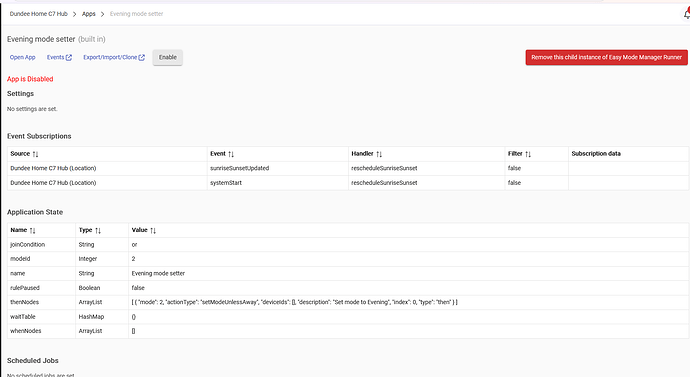The image size is (690, 377).
Task: Click Integer type of modeId
Action: pyautogui.click(x=88, y=259)
